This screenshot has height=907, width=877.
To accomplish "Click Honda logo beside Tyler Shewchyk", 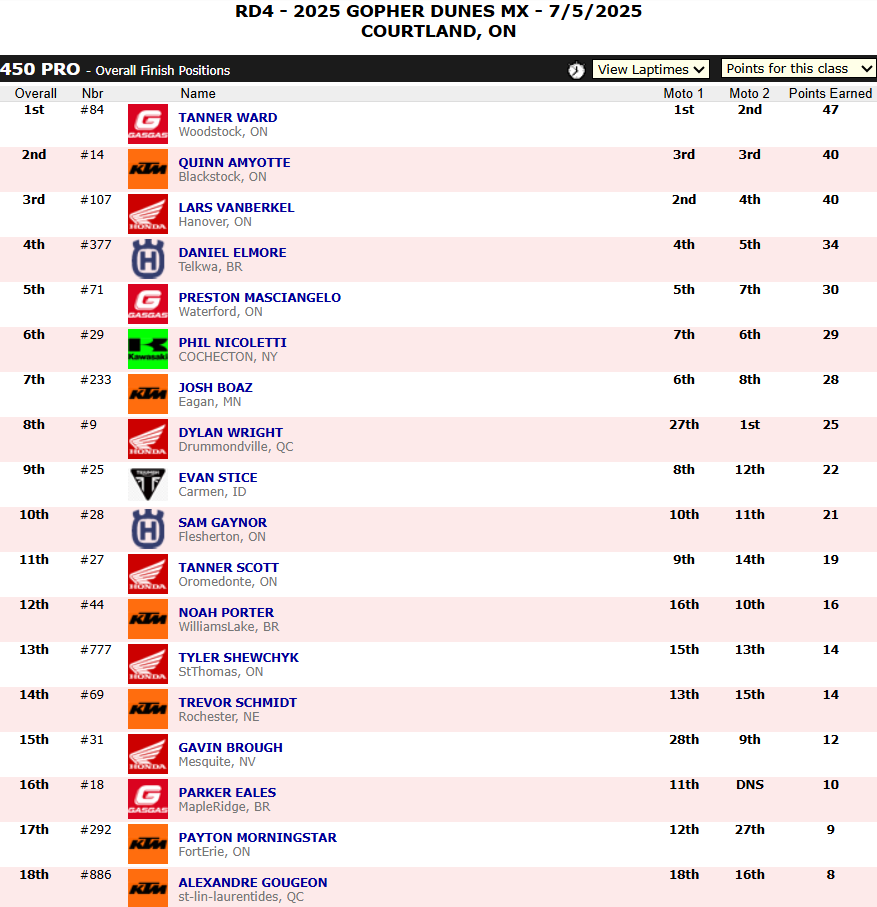I will coord(148,664).
